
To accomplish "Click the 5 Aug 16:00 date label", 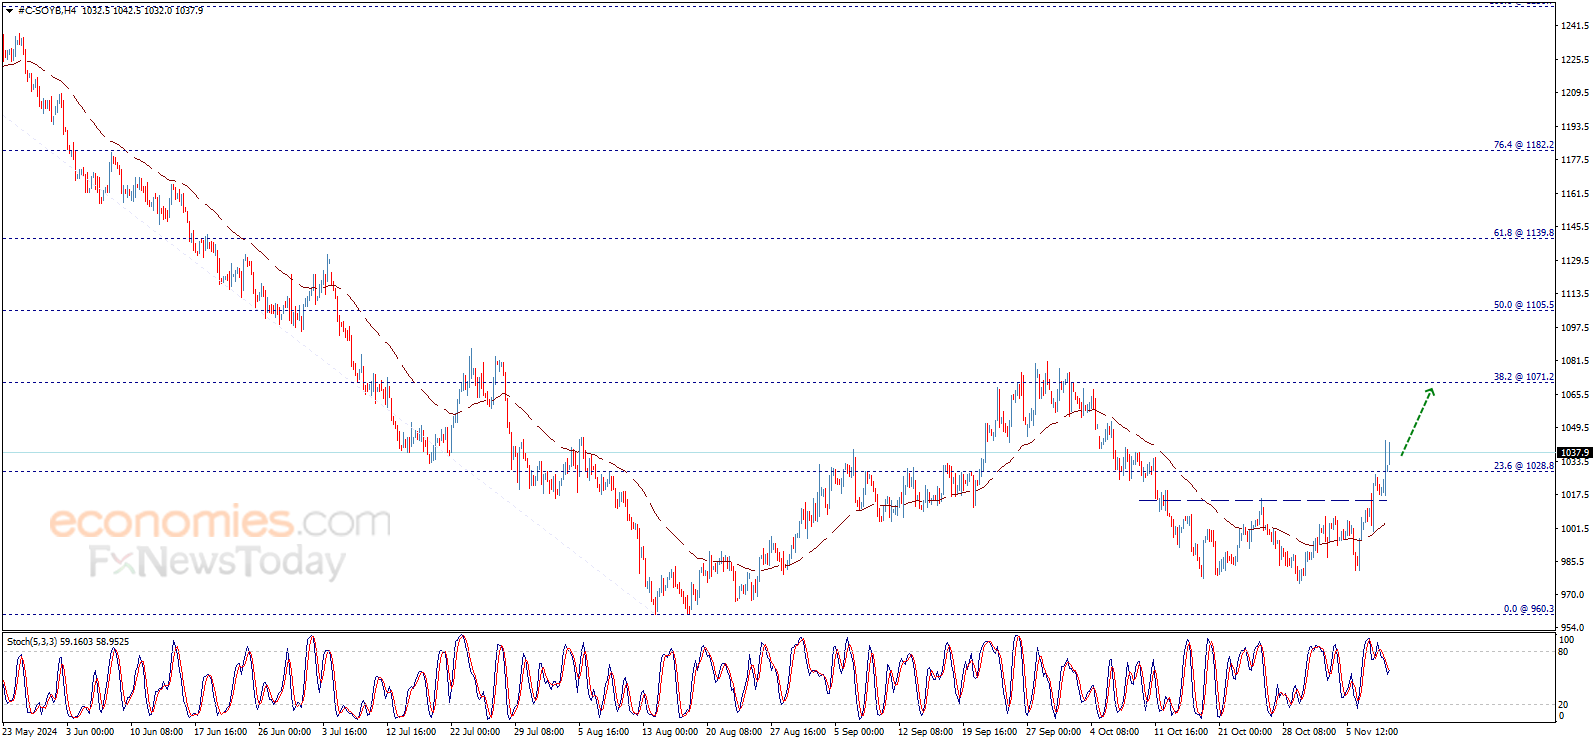I will [x=603, y=732].
